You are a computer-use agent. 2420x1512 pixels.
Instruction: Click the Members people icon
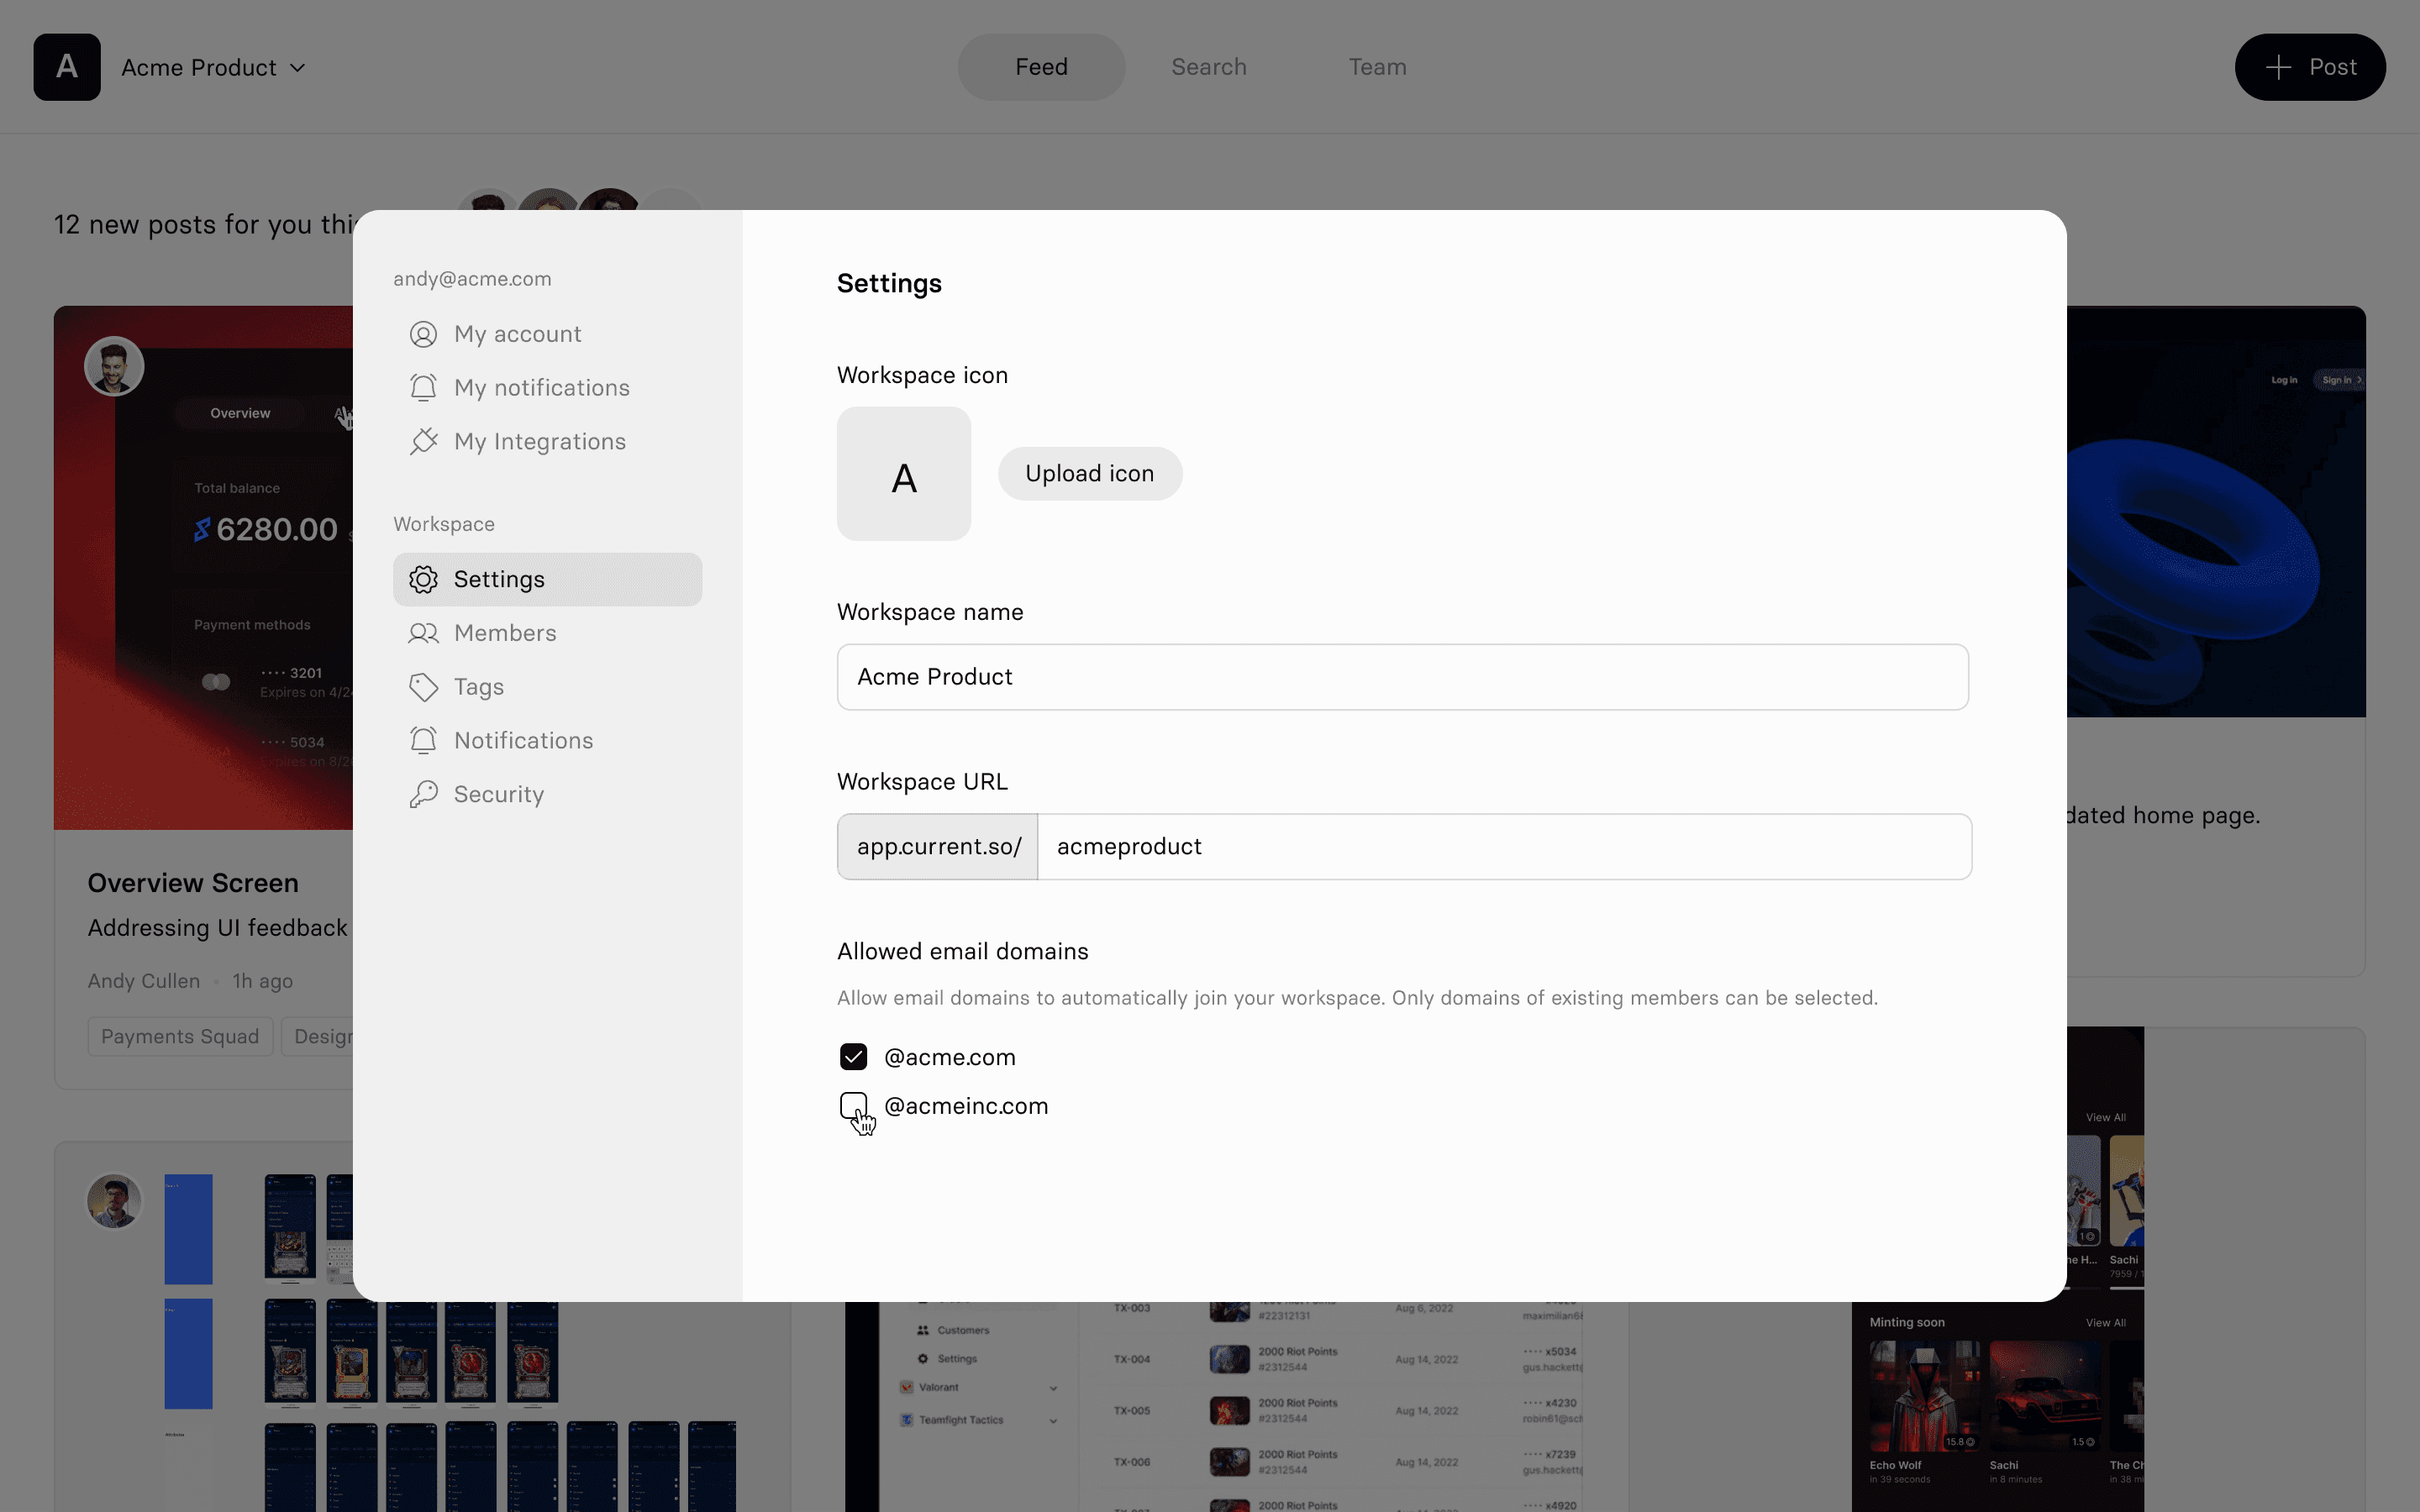click(423, 633)
